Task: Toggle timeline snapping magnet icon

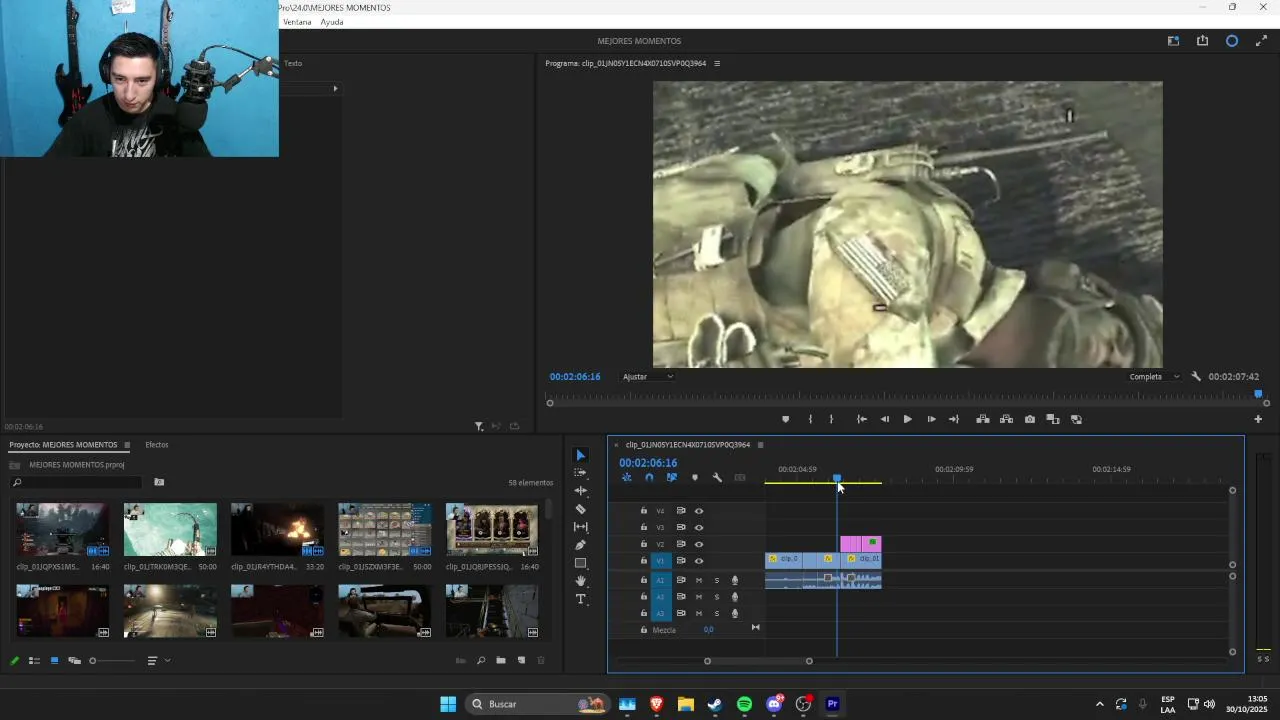Action: pos(649,478)
